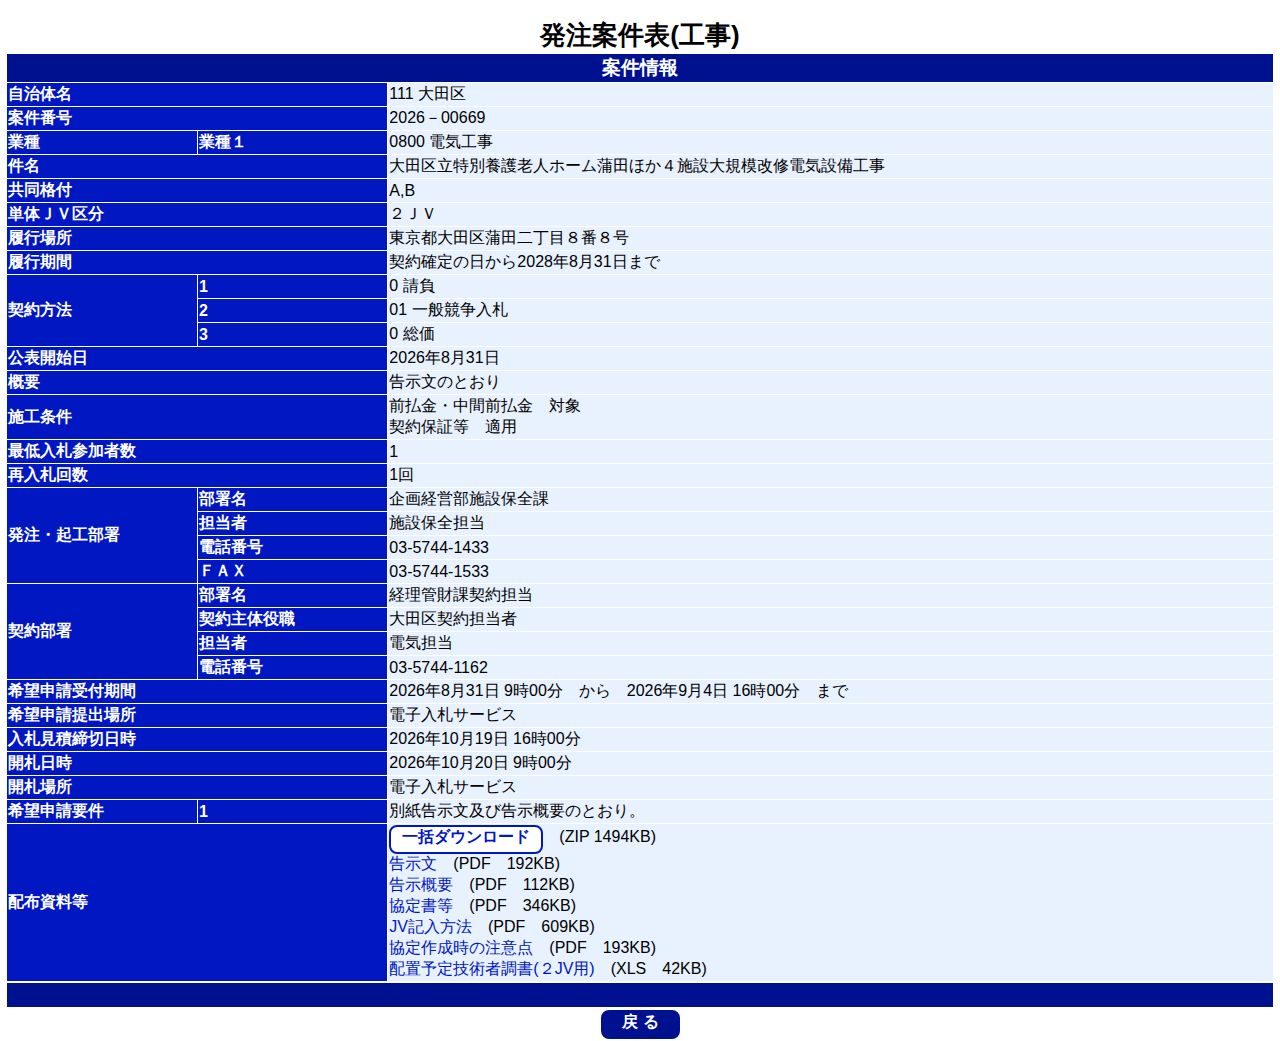Open the 協定書等 PDF link
The width and height of the screenshot is (1280, 1041).
coord(421,906)
